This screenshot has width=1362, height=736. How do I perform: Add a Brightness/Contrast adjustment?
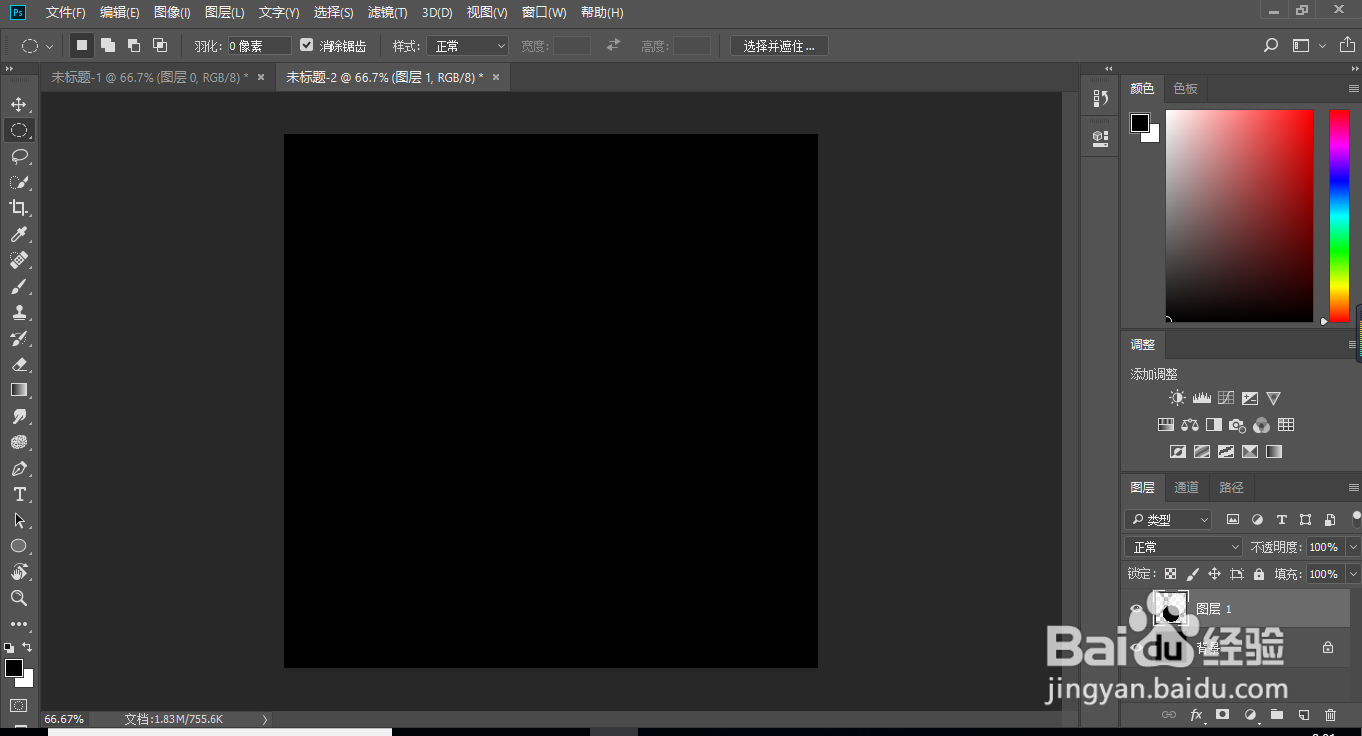pyautogui.click(x=1177, y=398)
